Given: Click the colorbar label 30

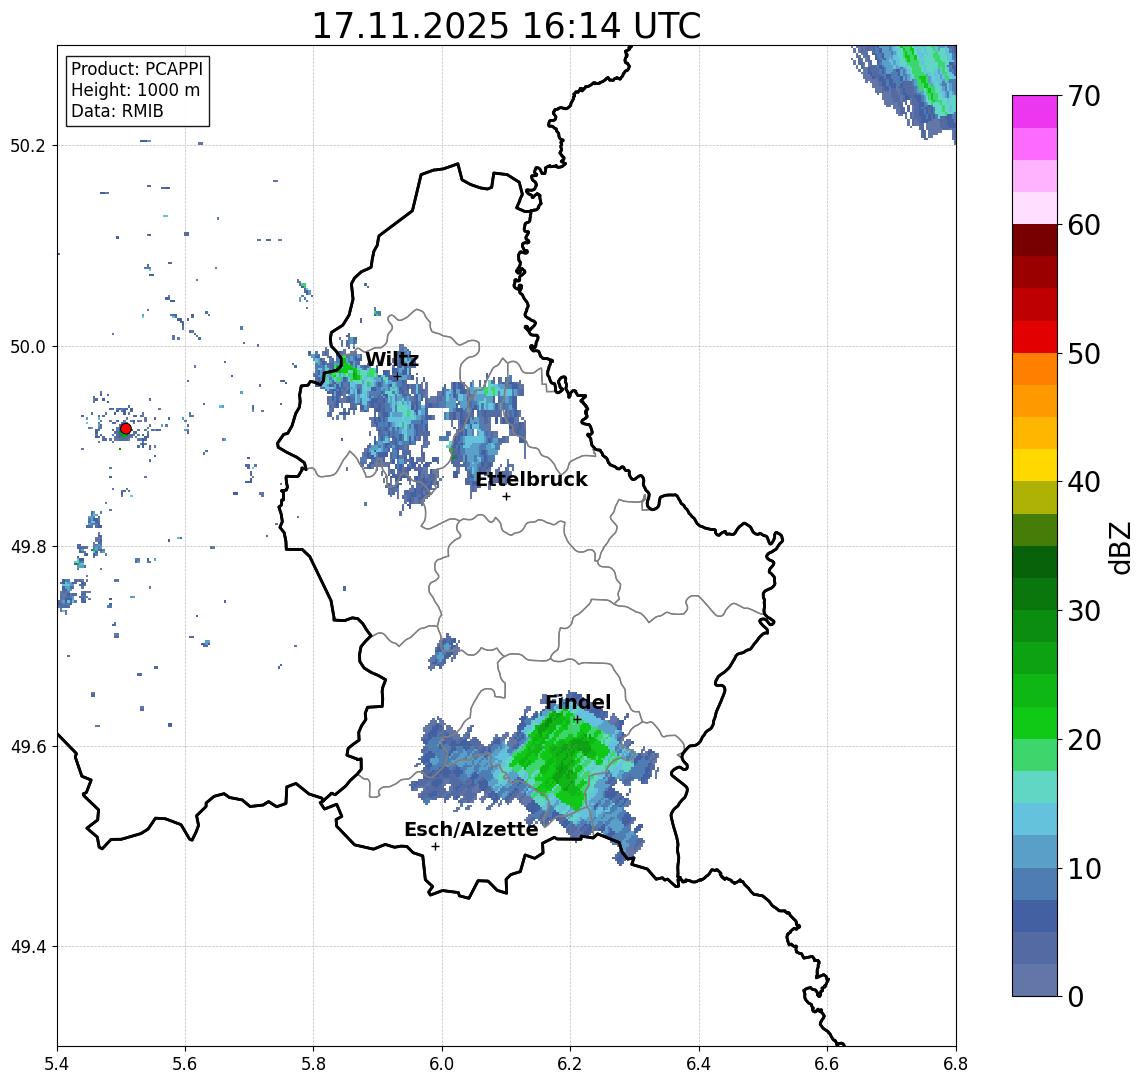Looking at the screenshot, I should pos(1084,611).
